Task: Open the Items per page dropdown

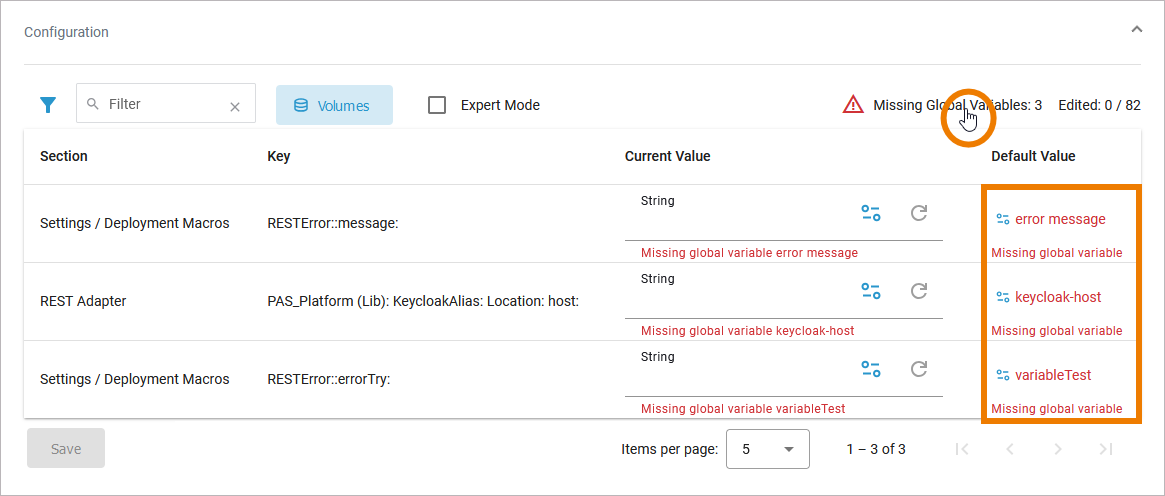Action: pyautogui.click(x=767, y=449)
